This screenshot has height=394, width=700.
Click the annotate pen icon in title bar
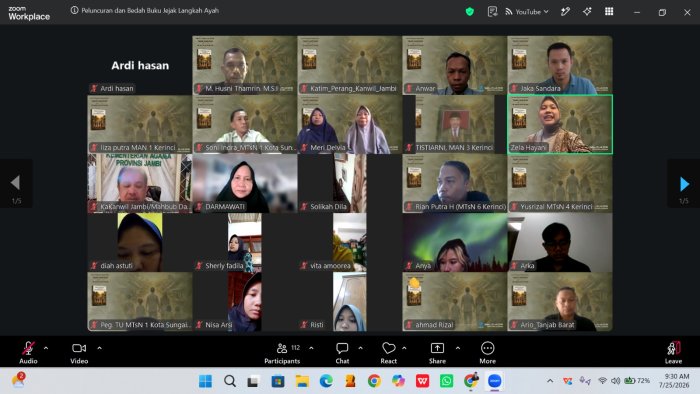(x=565, y=12)
